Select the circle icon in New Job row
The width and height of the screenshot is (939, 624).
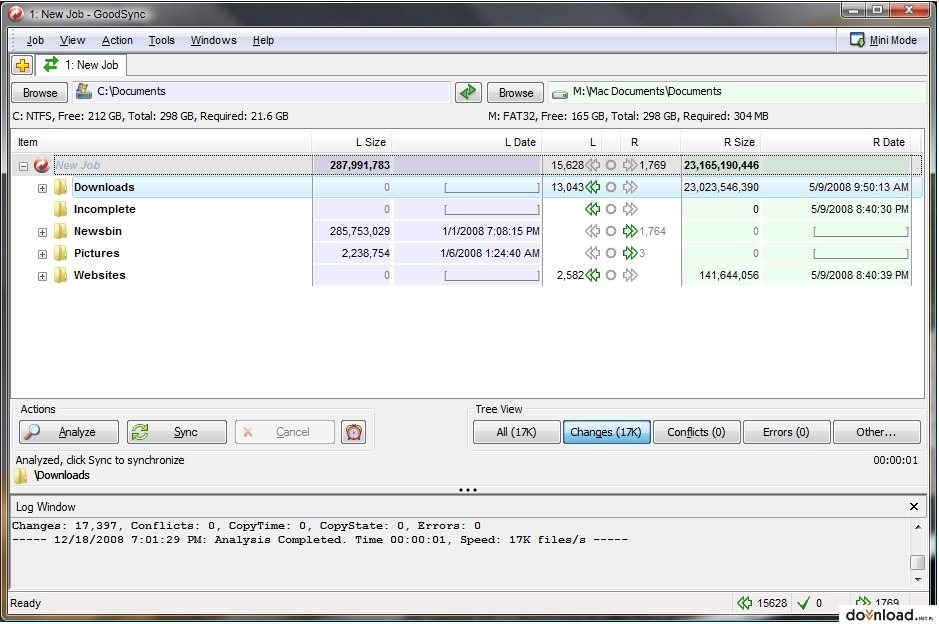[x=611, y=165]
